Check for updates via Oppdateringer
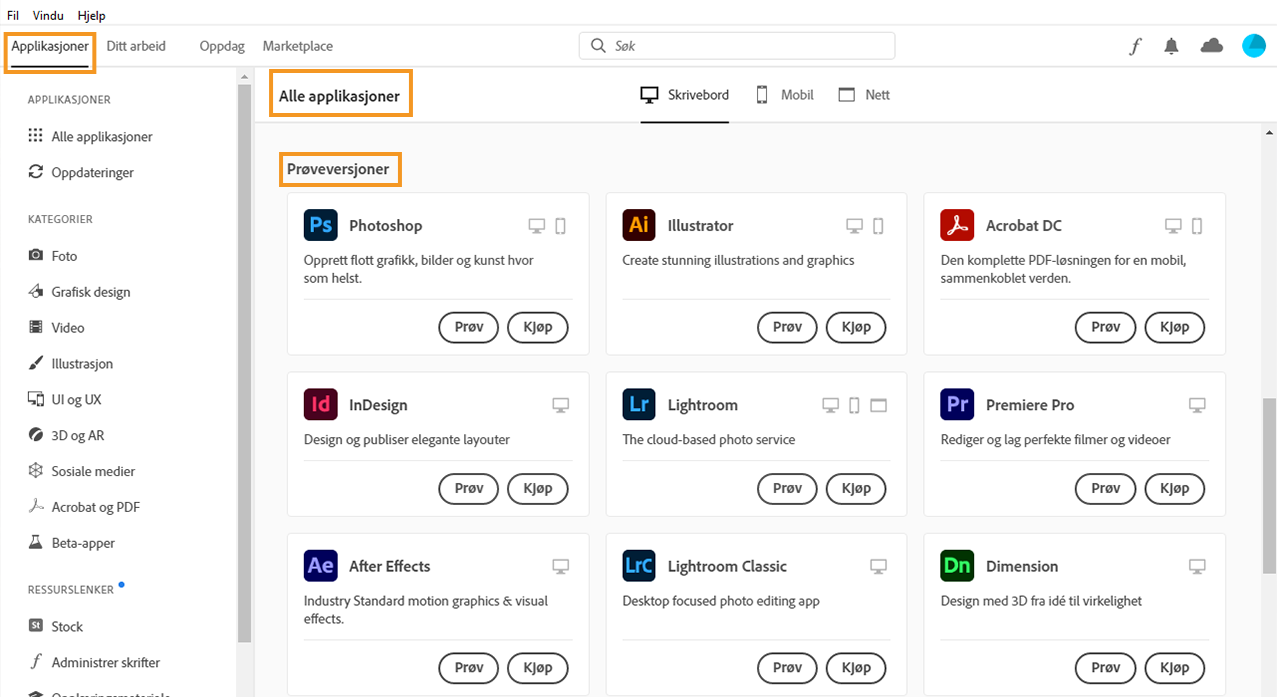The height and width of the screenshot is (697, 1277). click(91, 172)
